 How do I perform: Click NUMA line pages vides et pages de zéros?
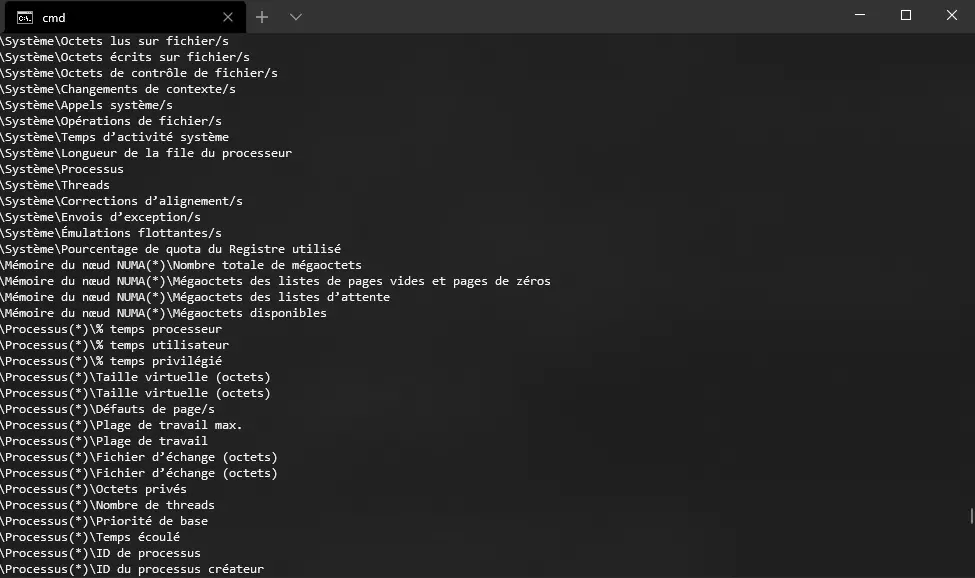(275, 281)
